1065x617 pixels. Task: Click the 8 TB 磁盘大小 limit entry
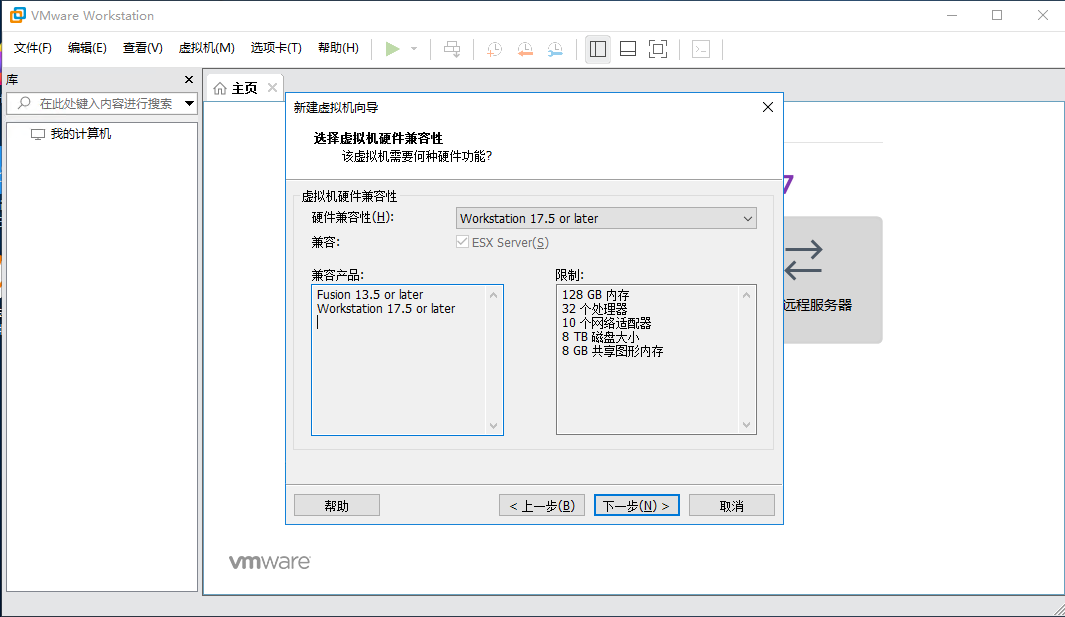coord(600,337)
